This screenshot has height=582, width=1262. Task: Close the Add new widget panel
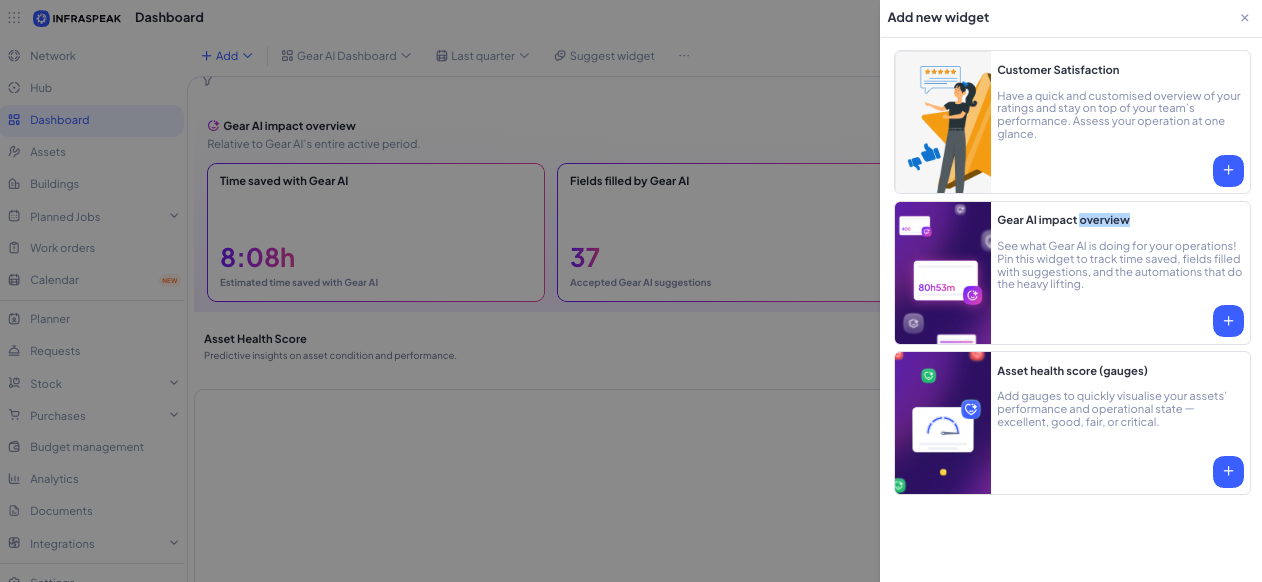coord(1244,18)
